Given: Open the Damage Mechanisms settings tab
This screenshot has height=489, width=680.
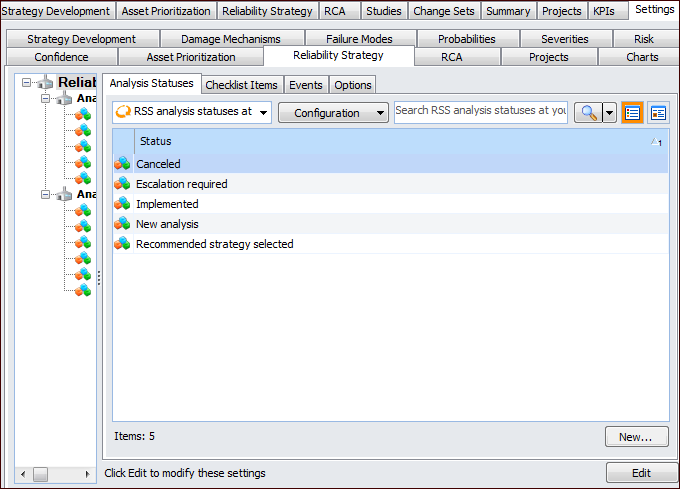Looking at the screenshot, I should (231, 39).
